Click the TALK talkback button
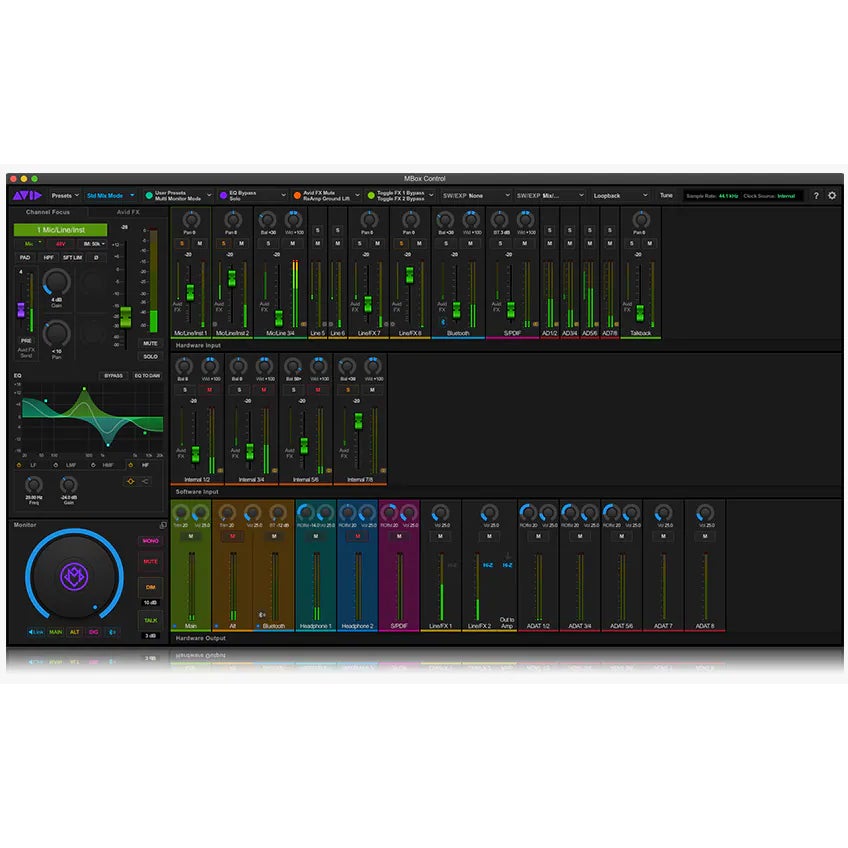848x848 pixels. [x=150, y=620]
